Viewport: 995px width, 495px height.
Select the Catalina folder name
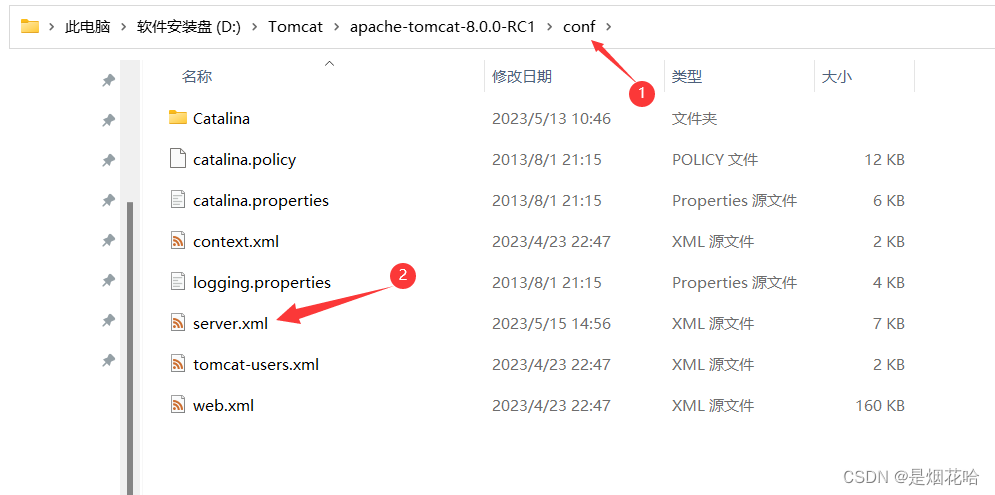(221, 118)
